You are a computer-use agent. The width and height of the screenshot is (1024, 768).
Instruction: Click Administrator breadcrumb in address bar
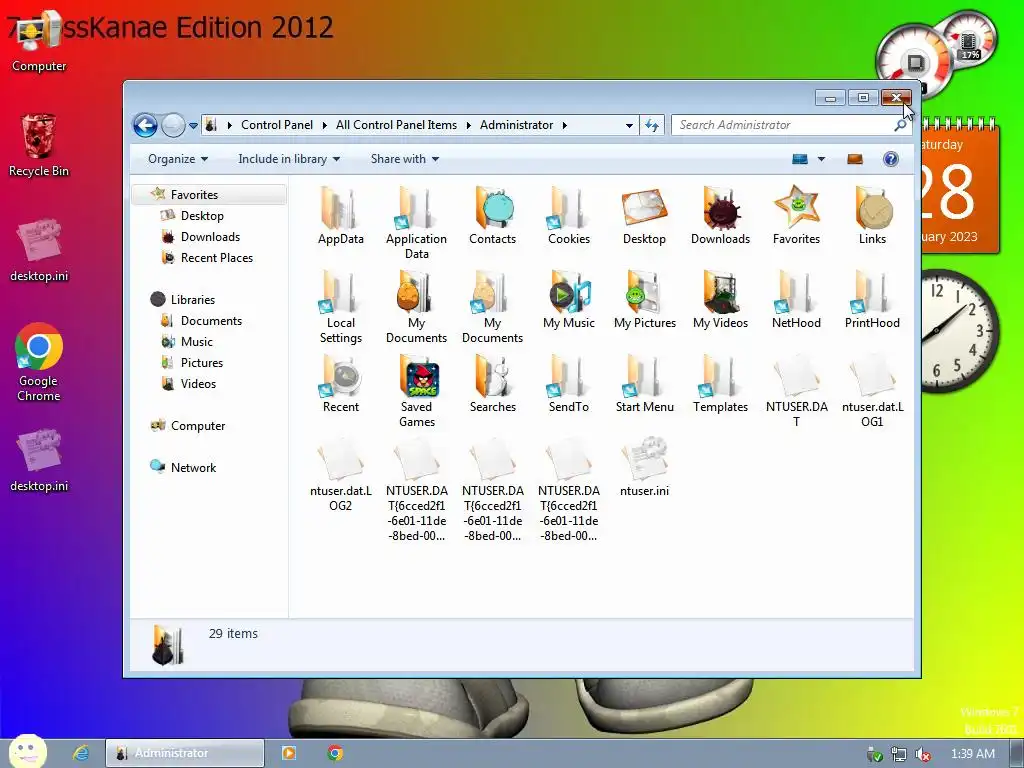(517, 125)
